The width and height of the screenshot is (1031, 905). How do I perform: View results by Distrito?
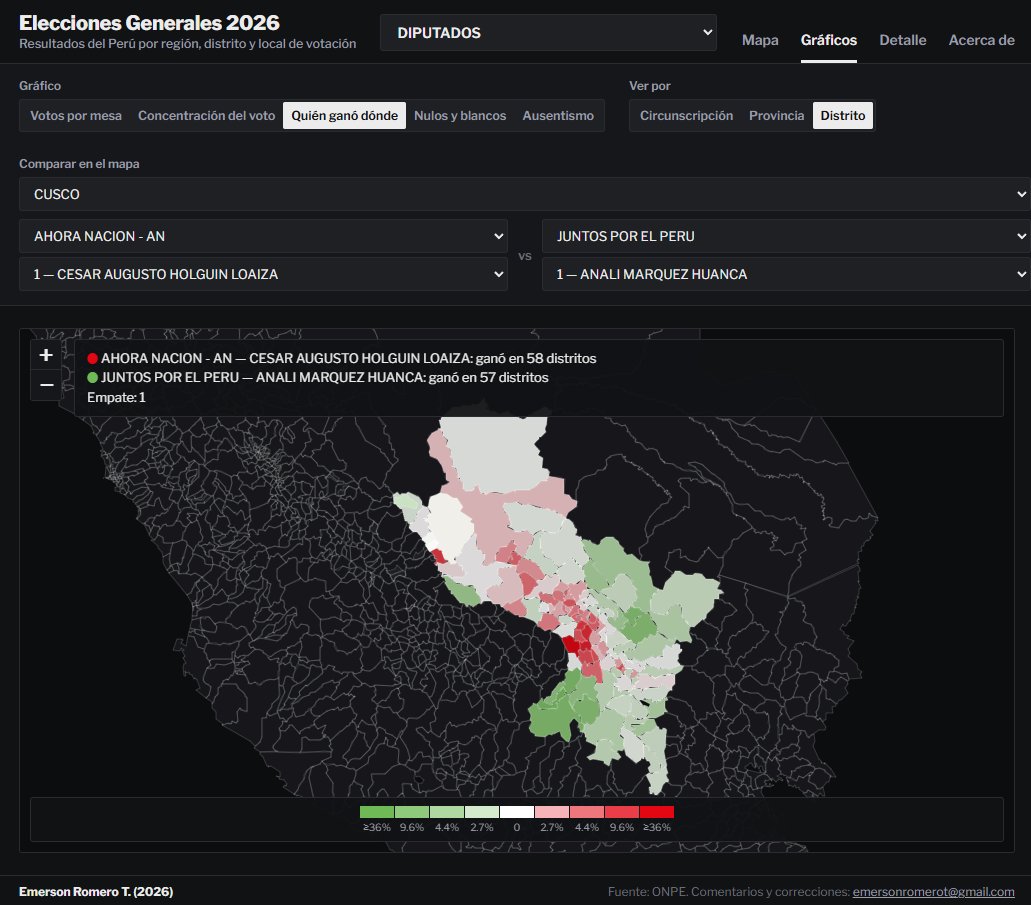(x=843, y=116)
